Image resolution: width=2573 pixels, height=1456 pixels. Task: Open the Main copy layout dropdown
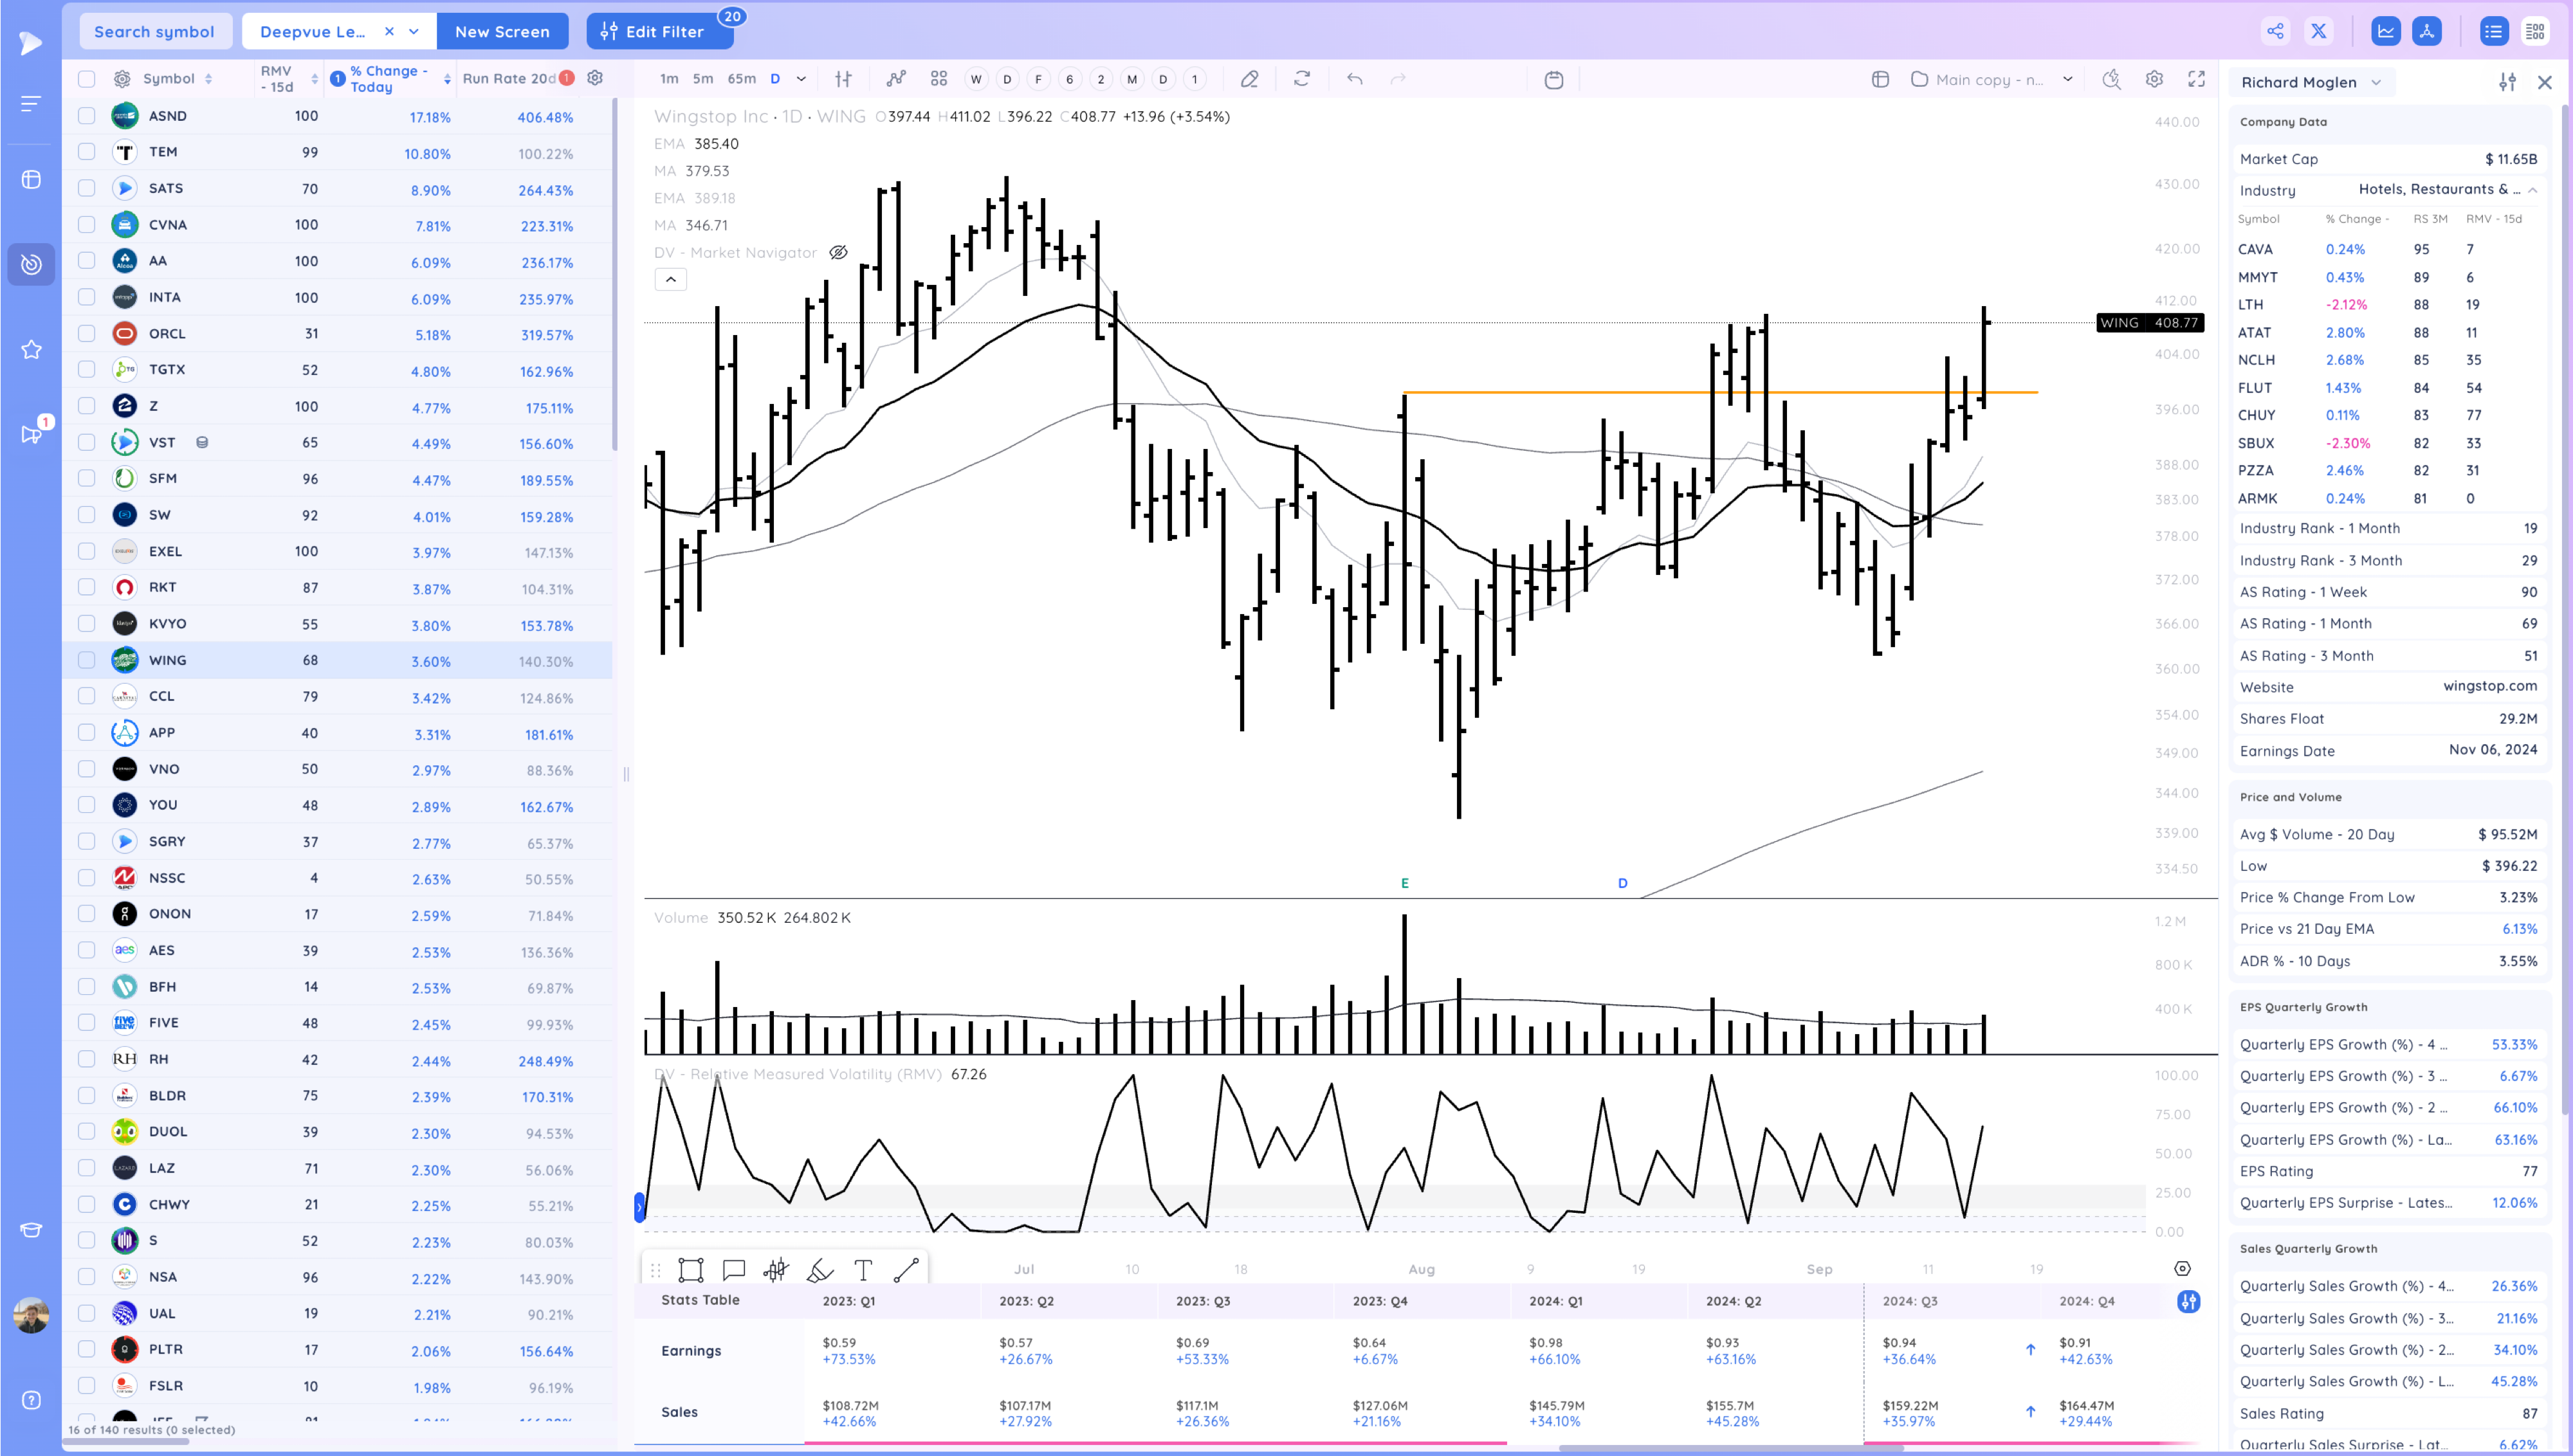[x=2067, y=79]
